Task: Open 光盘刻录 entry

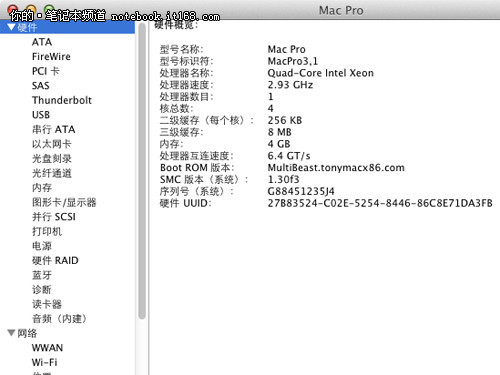Action: pos(52,158)
